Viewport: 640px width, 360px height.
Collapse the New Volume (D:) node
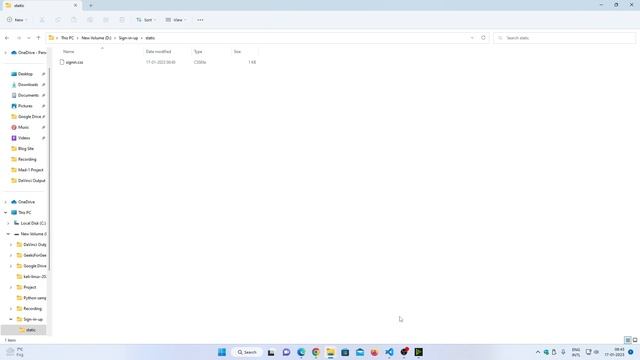(8, 234)
